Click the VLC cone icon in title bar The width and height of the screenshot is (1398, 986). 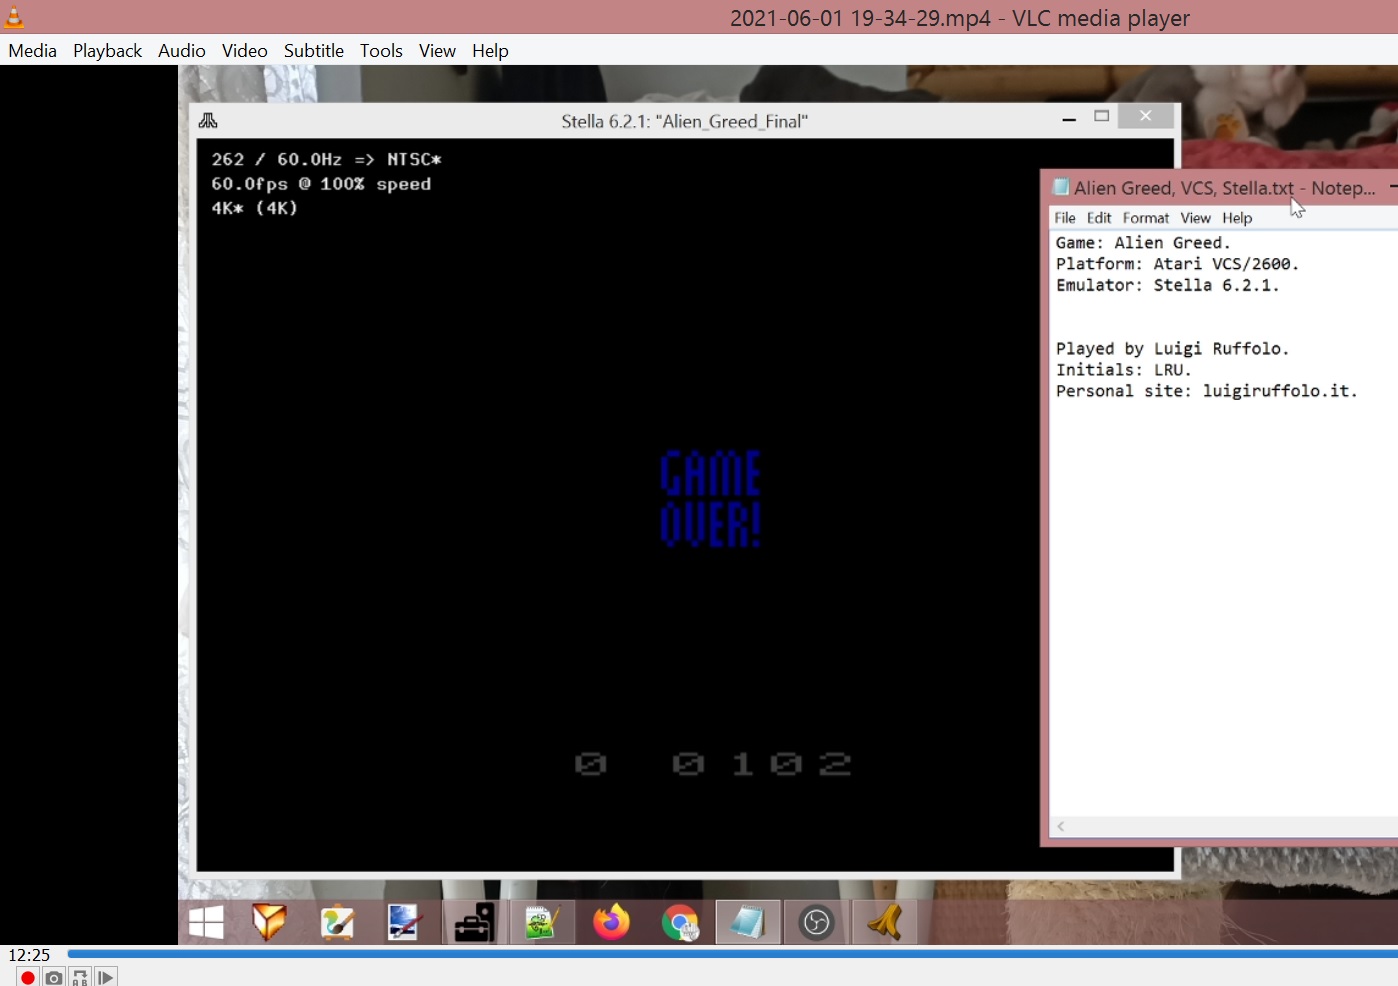click(14, 17)
